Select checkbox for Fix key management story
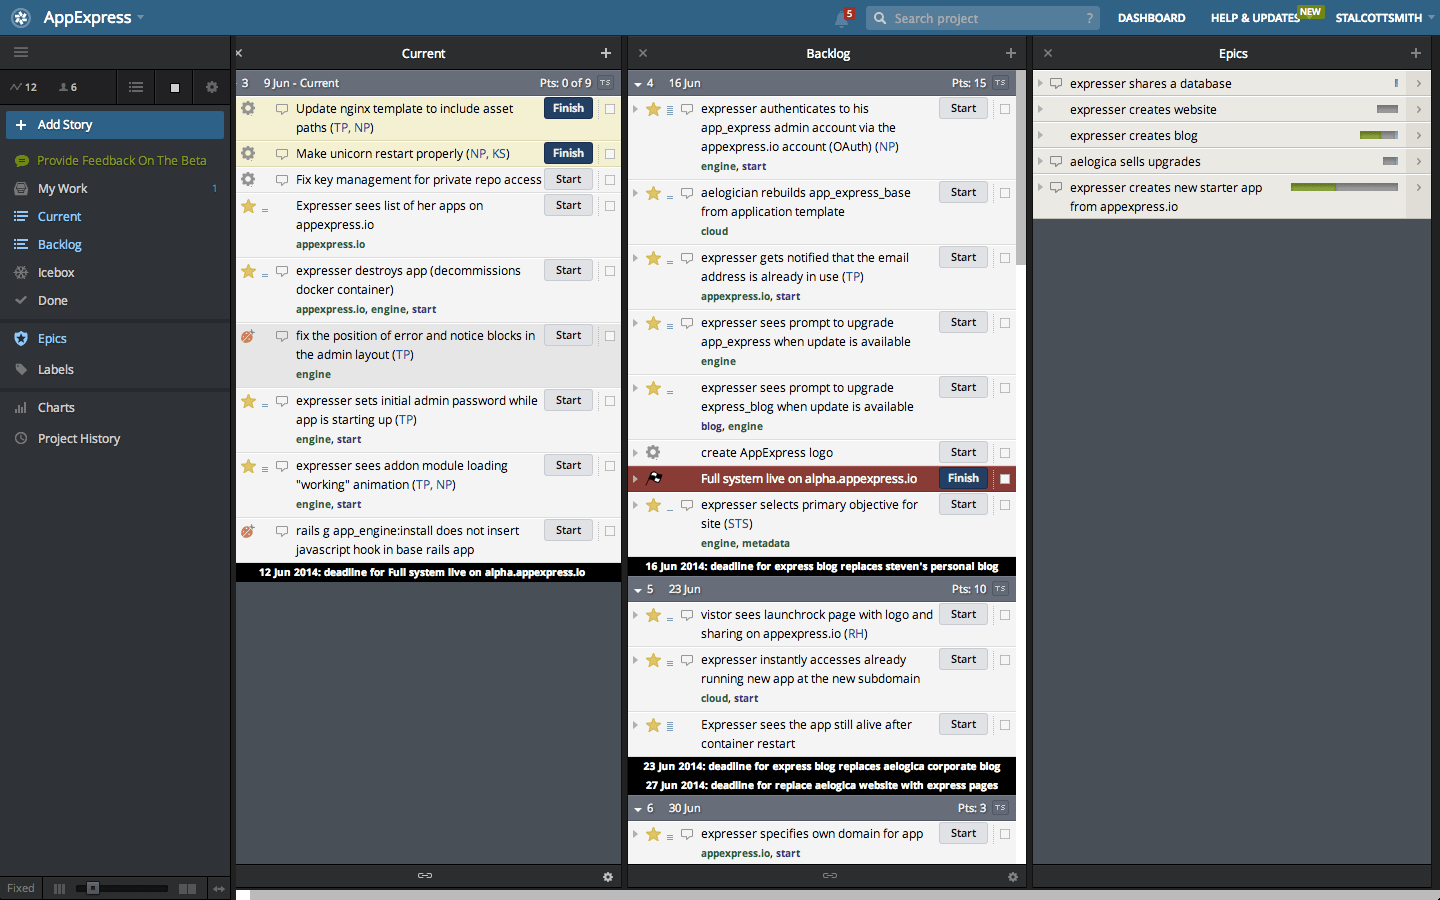 [610, 180]
